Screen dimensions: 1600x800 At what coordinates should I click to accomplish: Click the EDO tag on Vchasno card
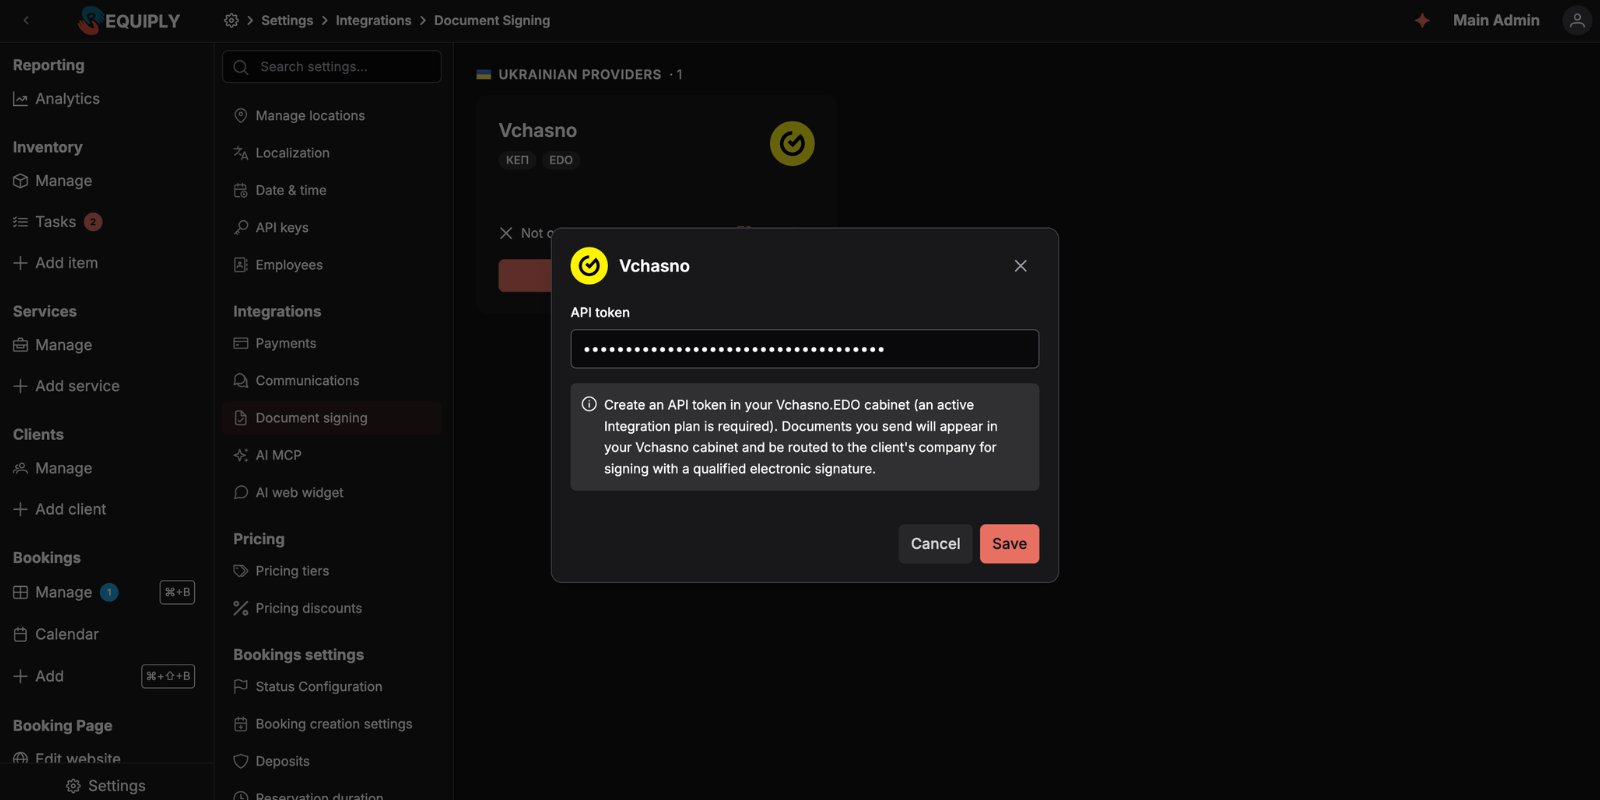coord(561,160)
